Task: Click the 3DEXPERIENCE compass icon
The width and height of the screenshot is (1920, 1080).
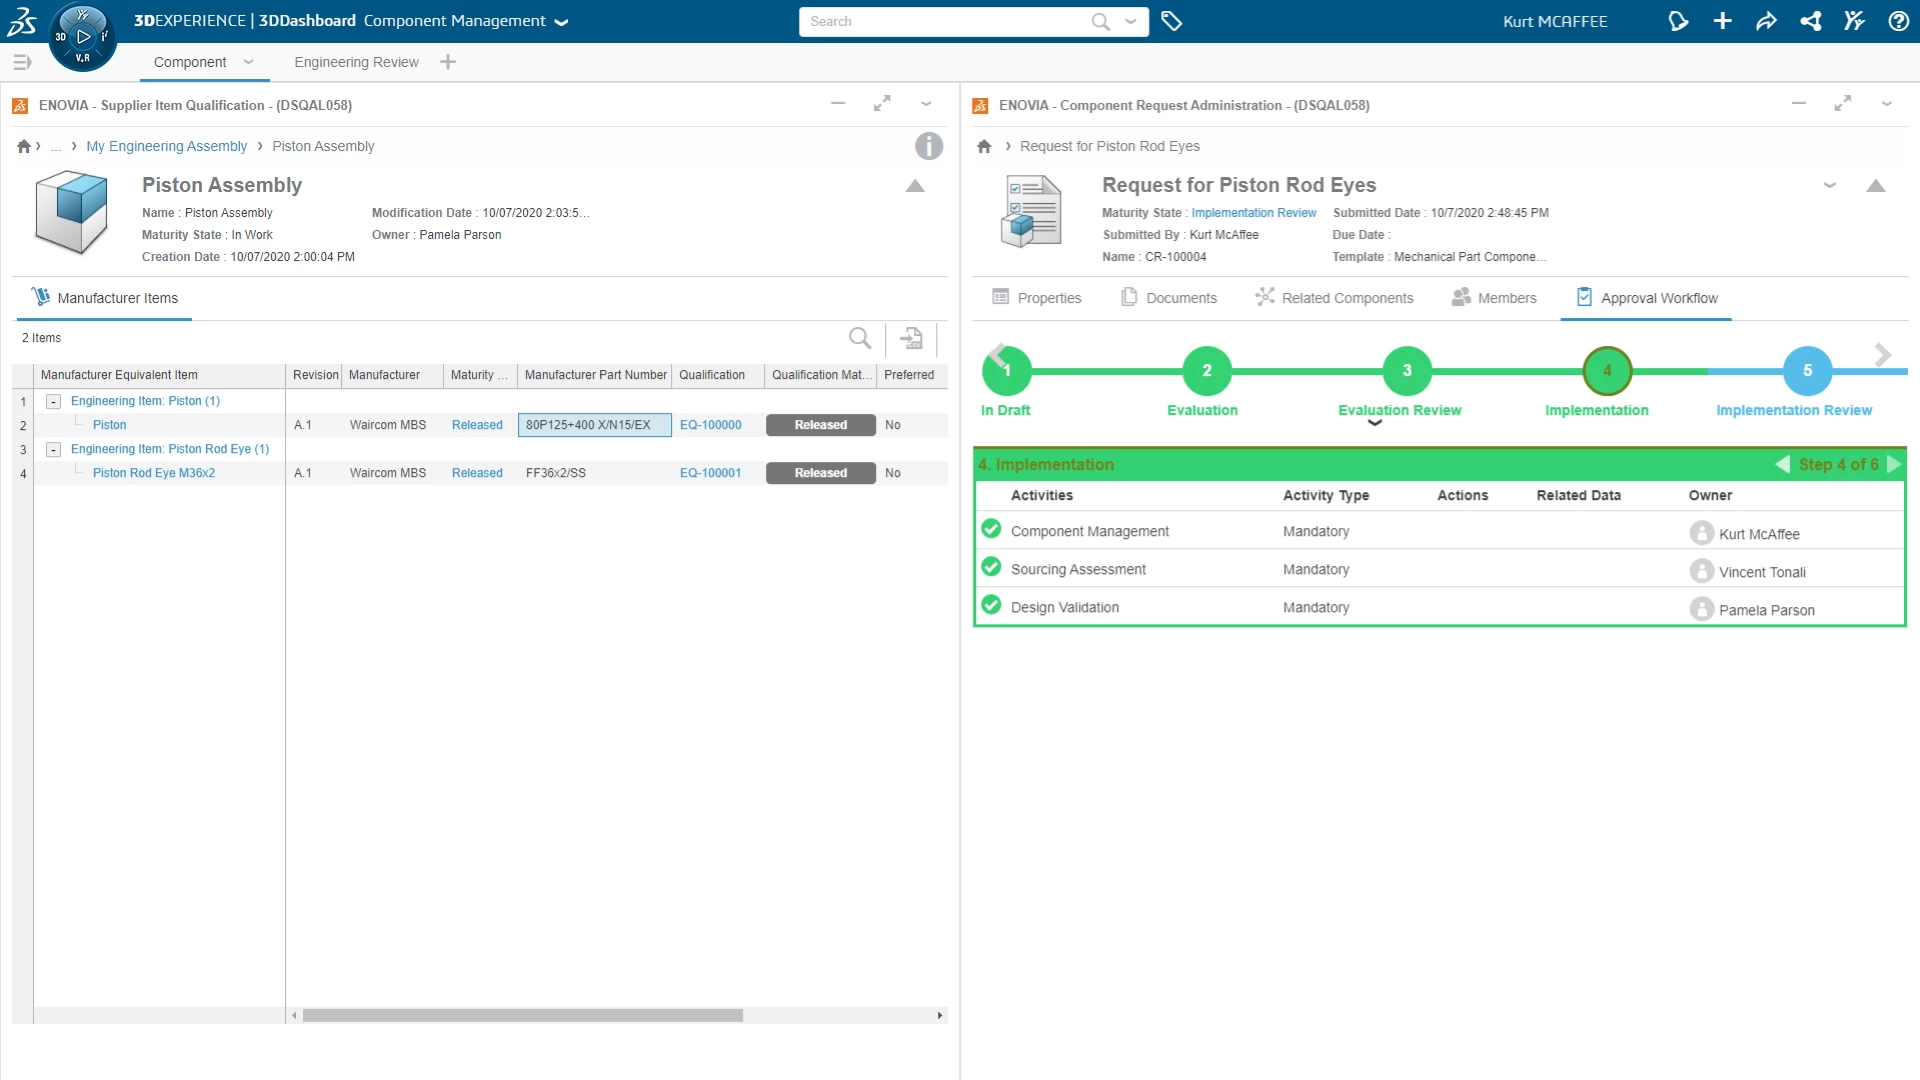Action: click(82, 38)
